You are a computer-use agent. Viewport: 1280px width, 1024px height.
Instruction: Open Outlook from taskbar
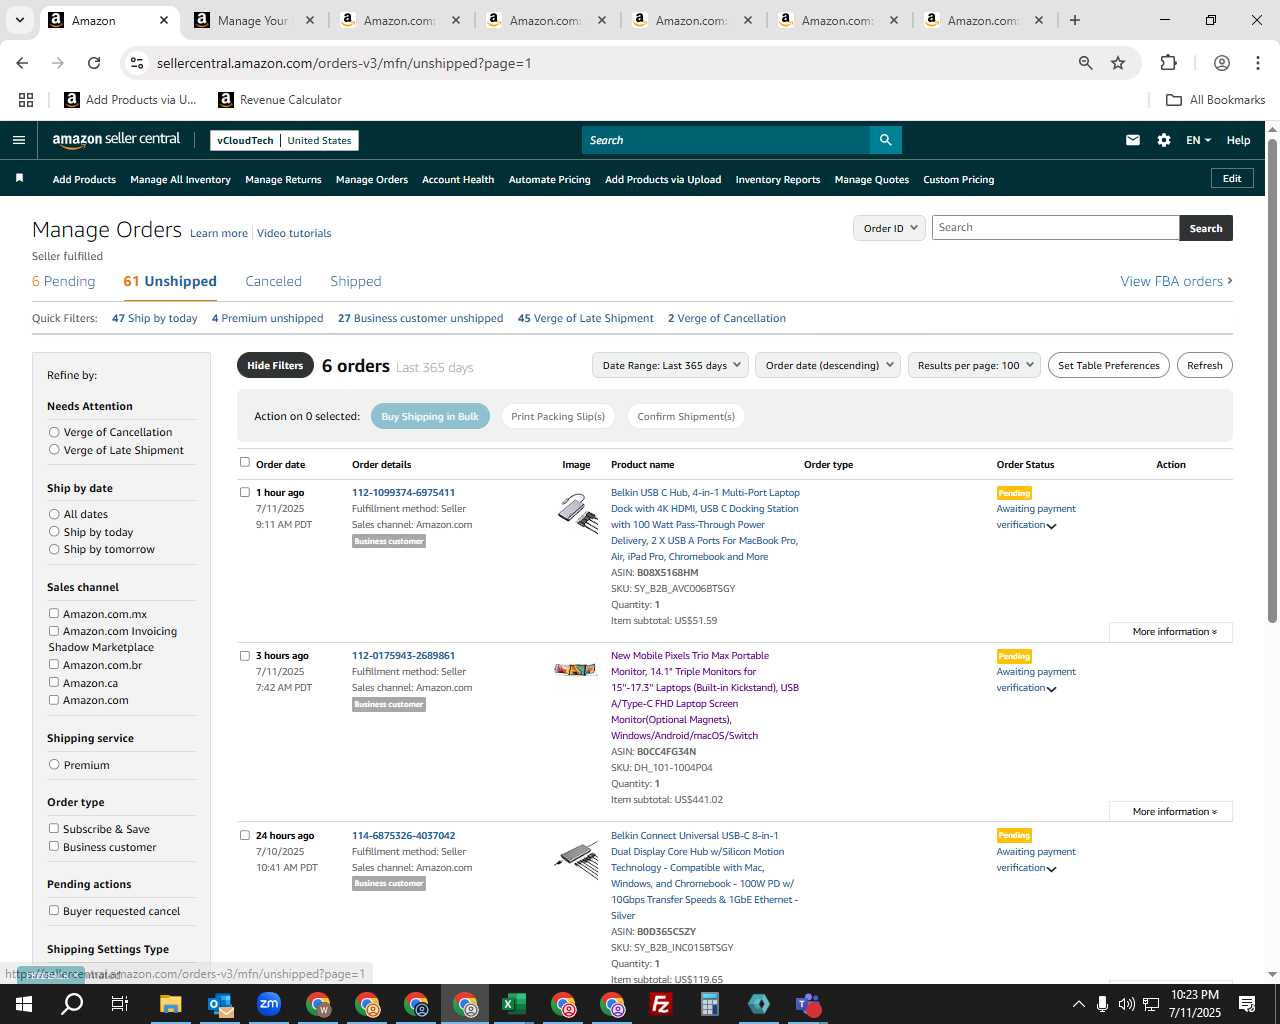220,1004
